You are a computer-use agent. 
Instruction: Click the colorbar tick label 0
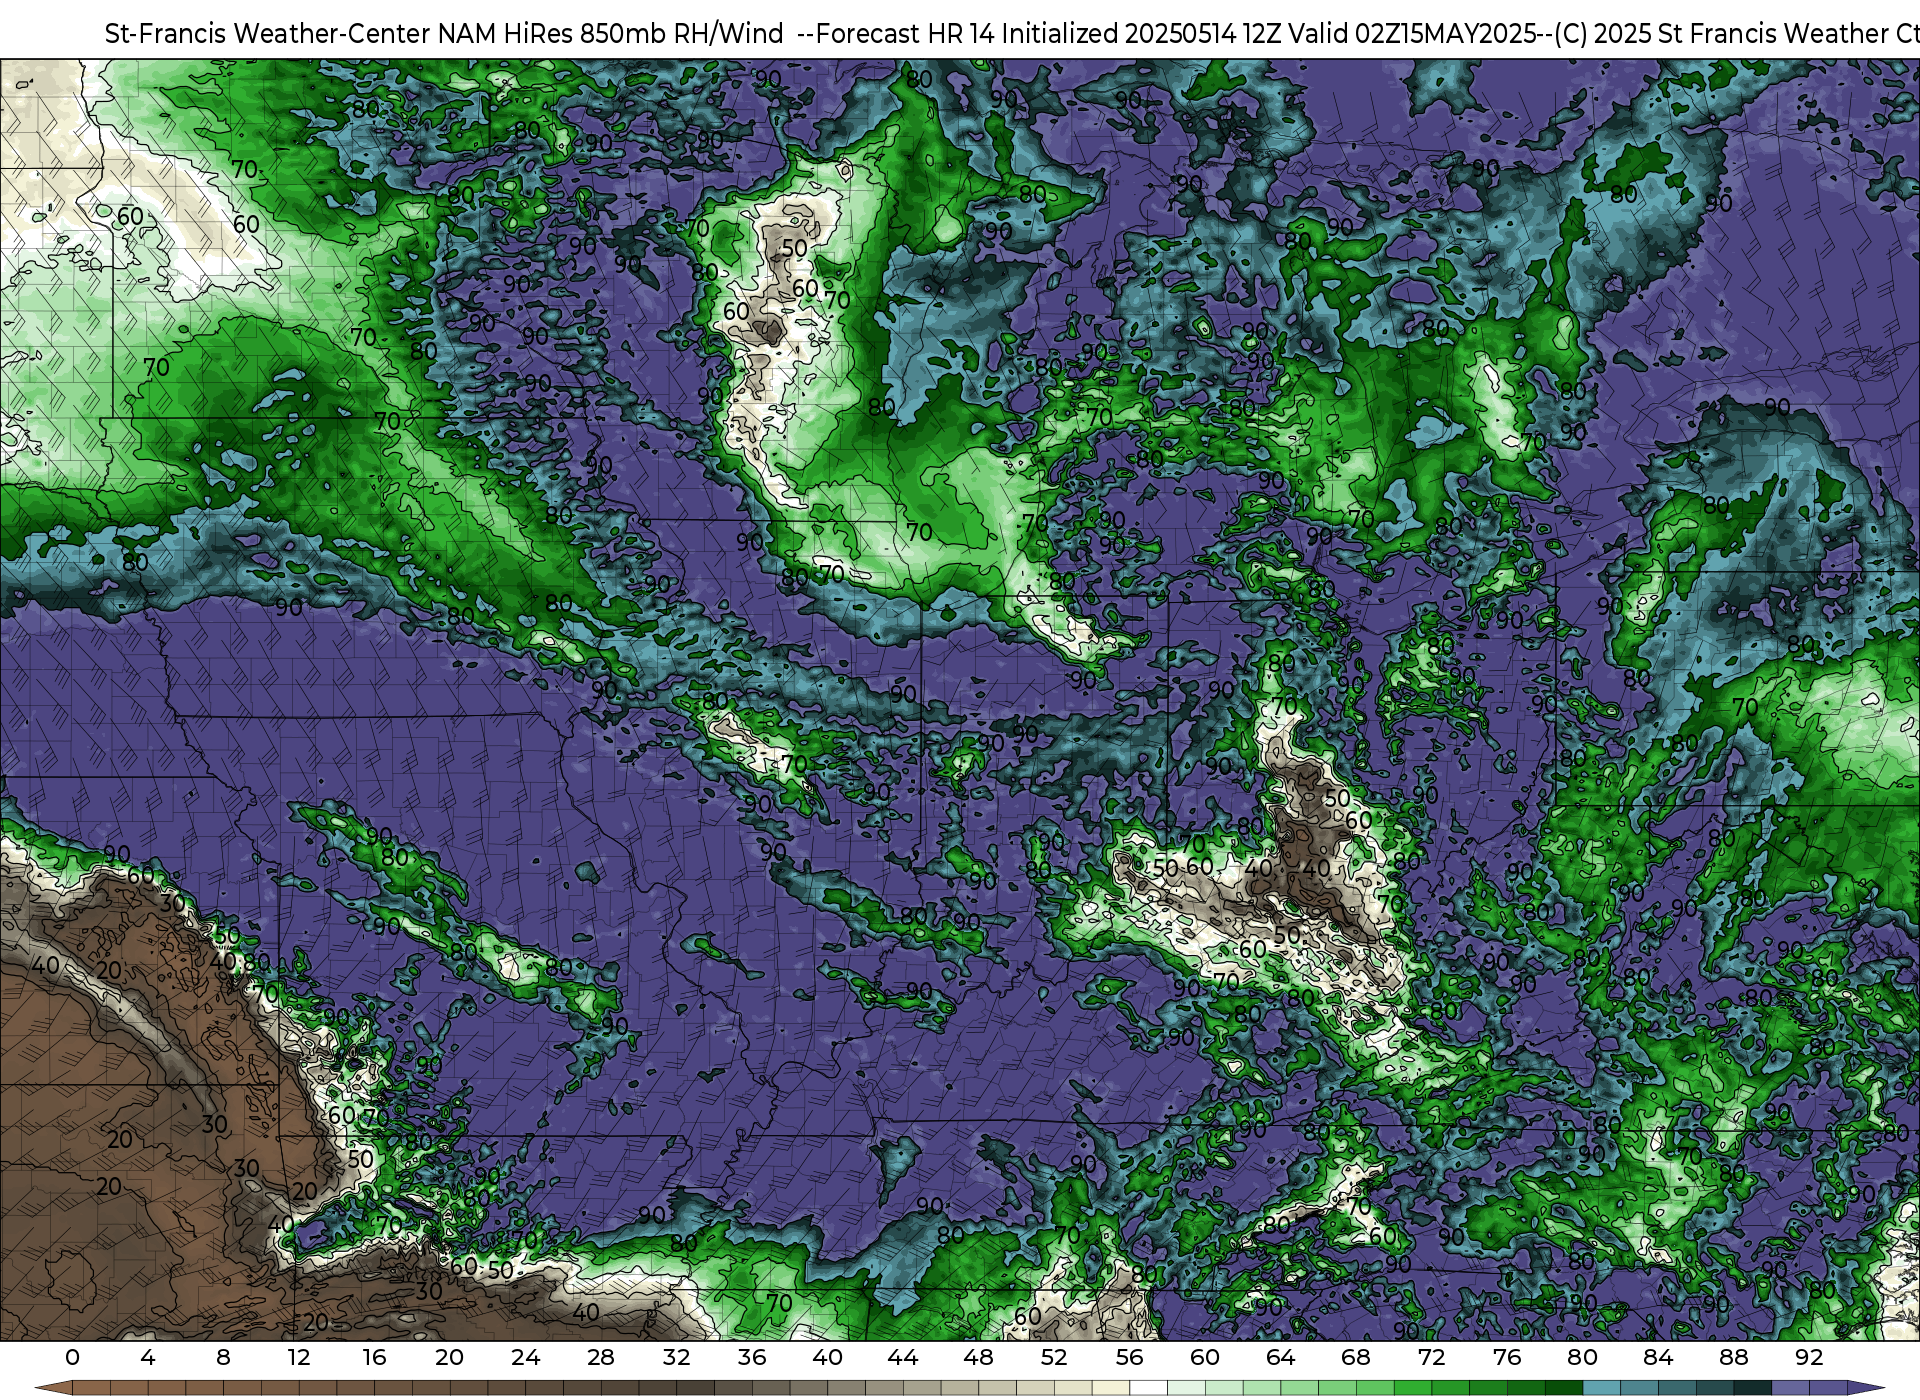[72, 1358]
